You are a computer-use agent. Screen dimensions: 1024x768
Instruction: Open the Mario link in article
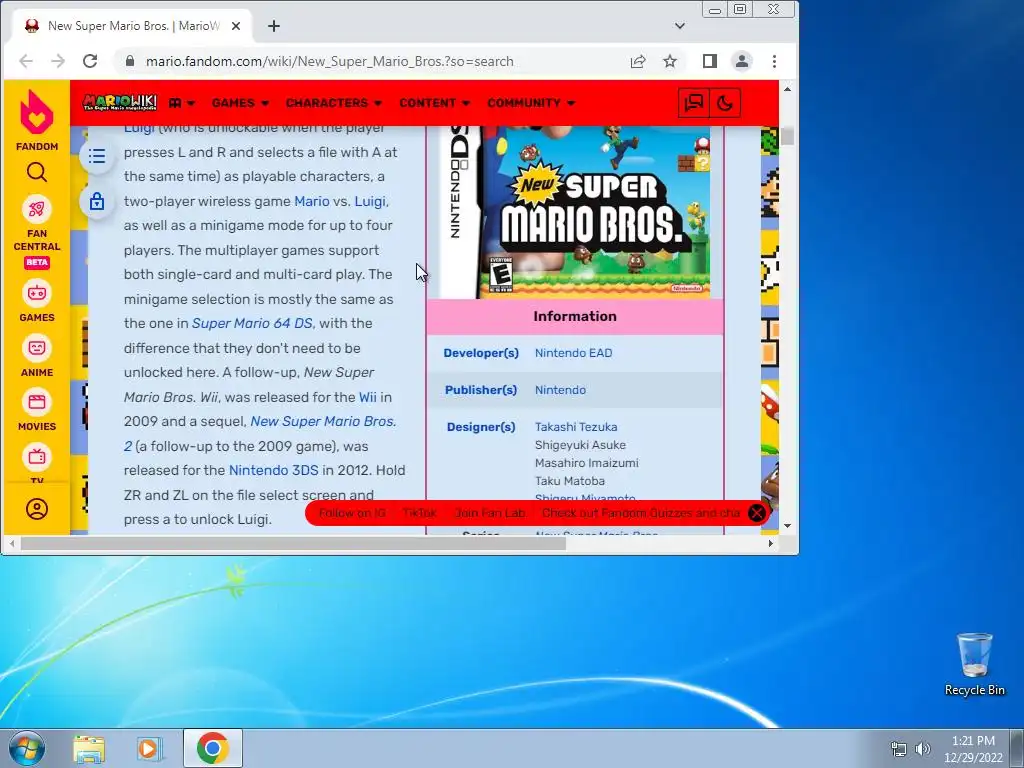tap(312, 201)
